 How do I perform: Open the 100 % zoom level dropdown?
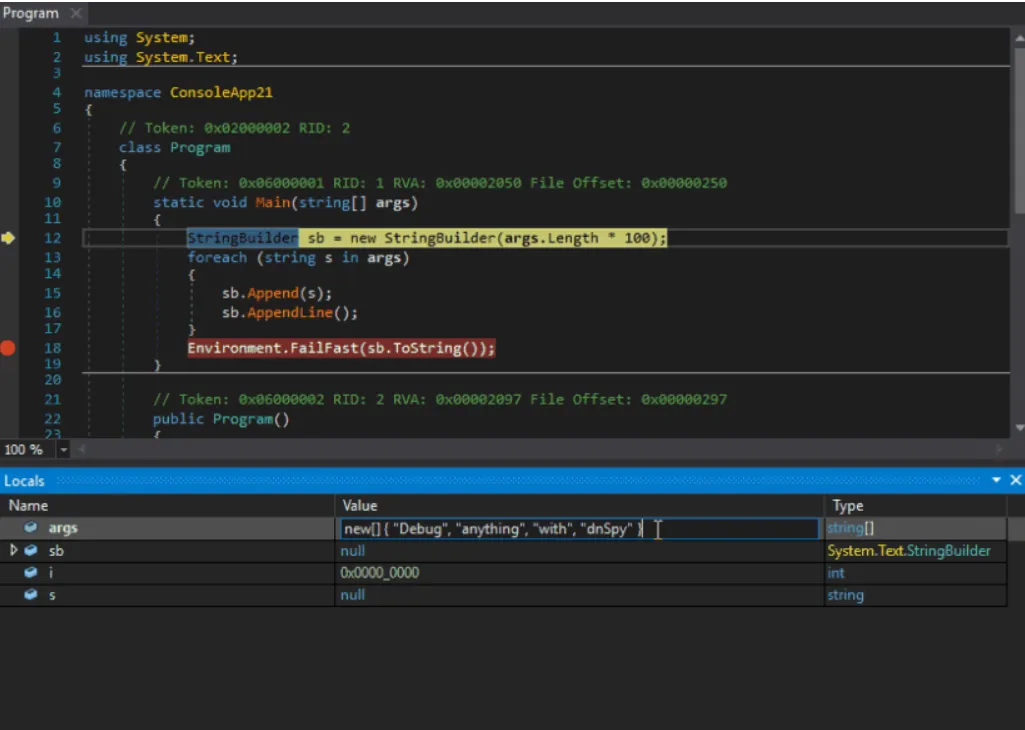coord(64,450)
